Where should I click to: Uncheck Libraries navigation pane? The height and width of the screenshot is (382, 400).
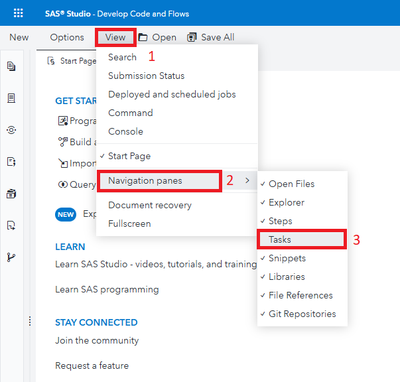(x=302, y=277)
